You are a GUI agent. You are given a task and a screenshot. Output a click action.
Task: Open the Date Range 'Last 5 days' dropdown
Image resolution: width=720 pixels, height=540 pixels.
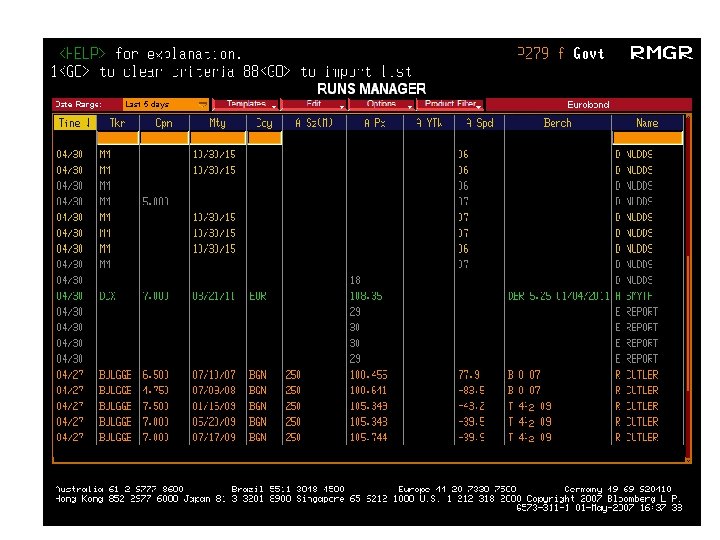coord(166,104)
